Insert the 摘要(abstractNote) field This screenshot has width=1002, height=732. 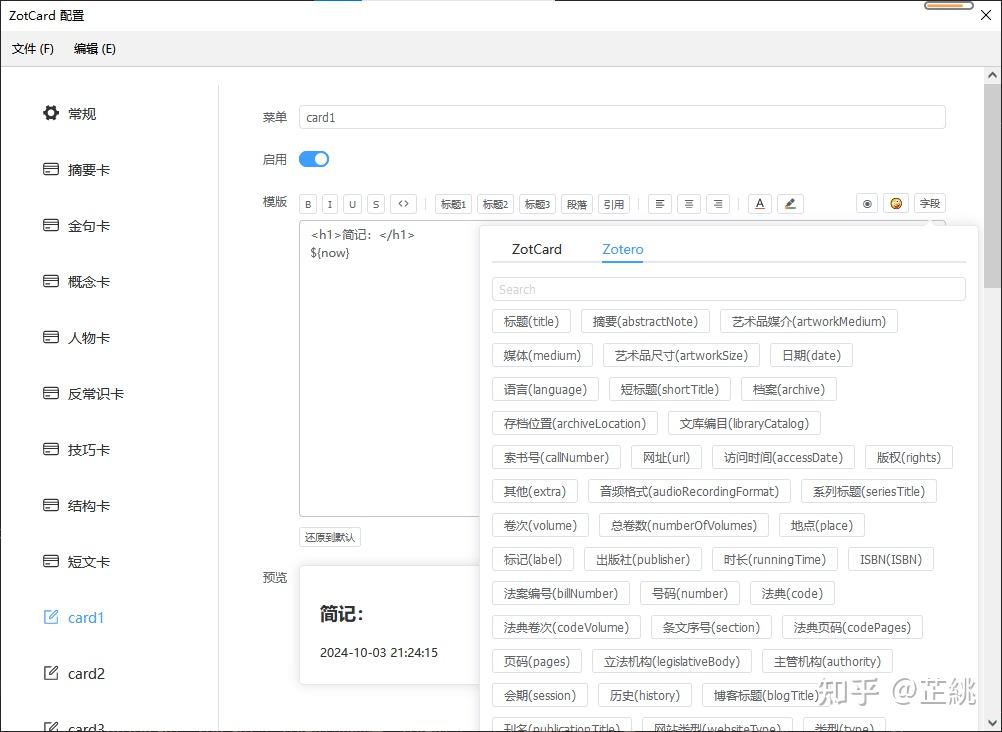[645, 322]
